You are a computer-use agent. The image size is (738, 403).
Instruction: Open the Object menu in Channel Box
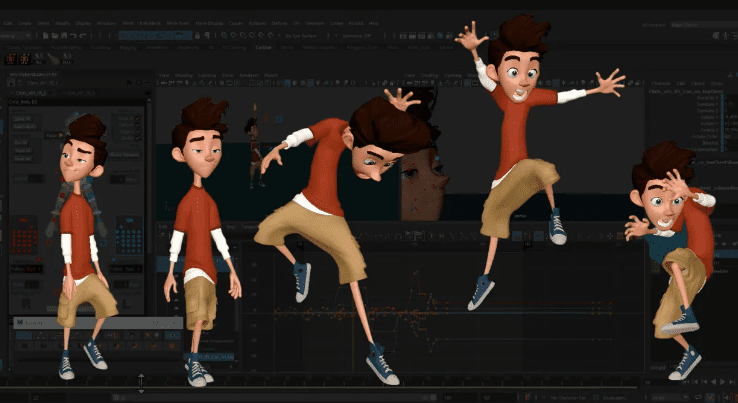point(698,83)
